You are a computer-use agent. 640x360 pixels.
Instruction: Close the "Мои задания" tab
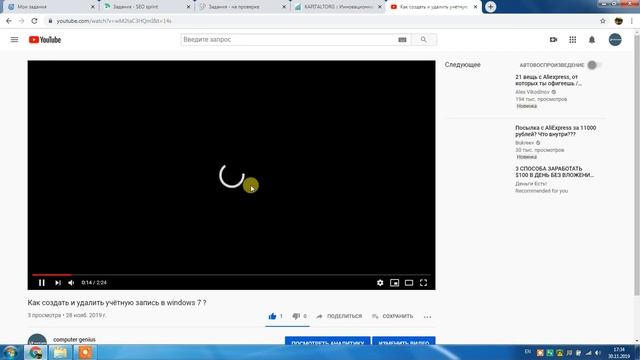[x=93, y=7]
